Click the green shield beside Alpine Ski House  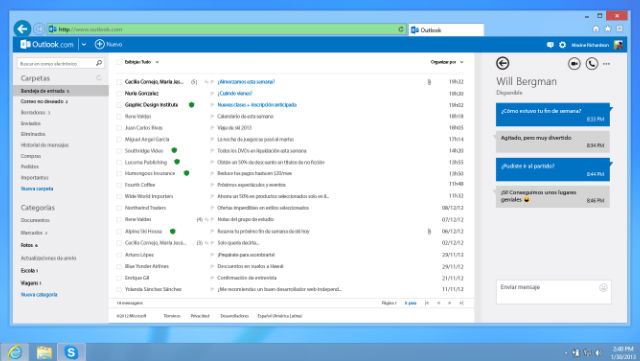point(173,231)
